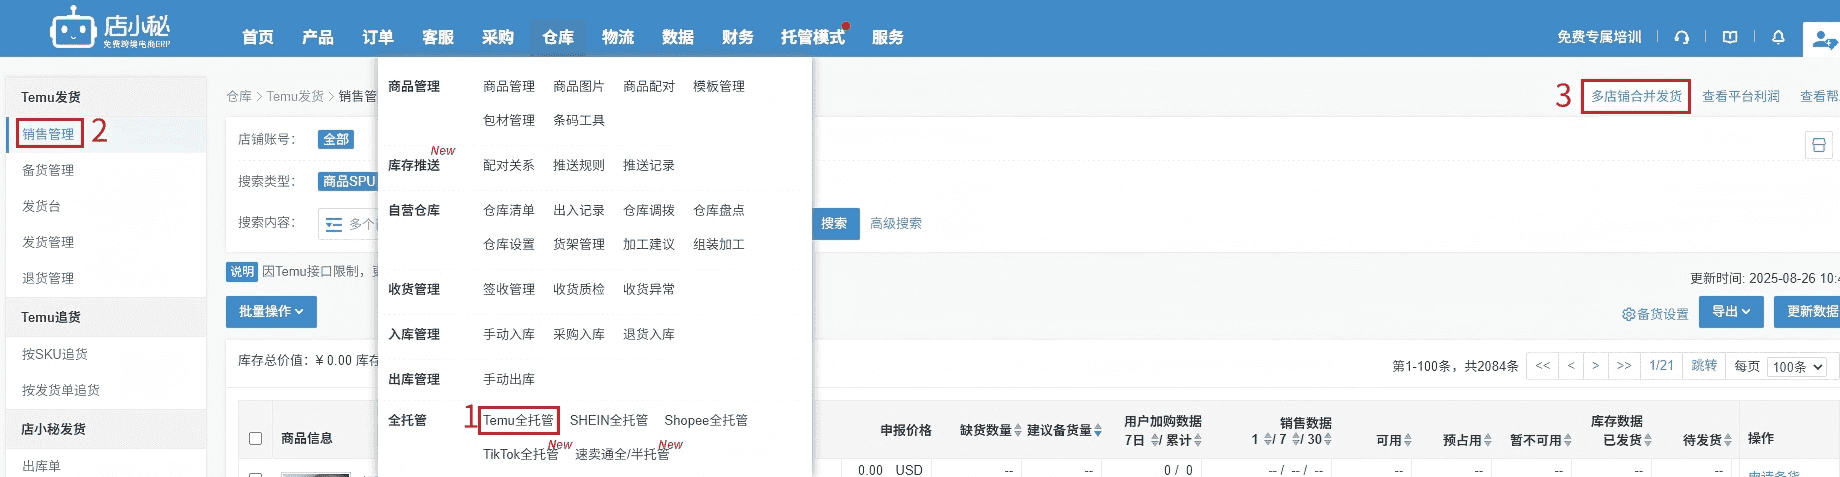This screenshot has height=477, width=1840.
Task: Open the 仓库 top menu
Action: tap(558, 37)
